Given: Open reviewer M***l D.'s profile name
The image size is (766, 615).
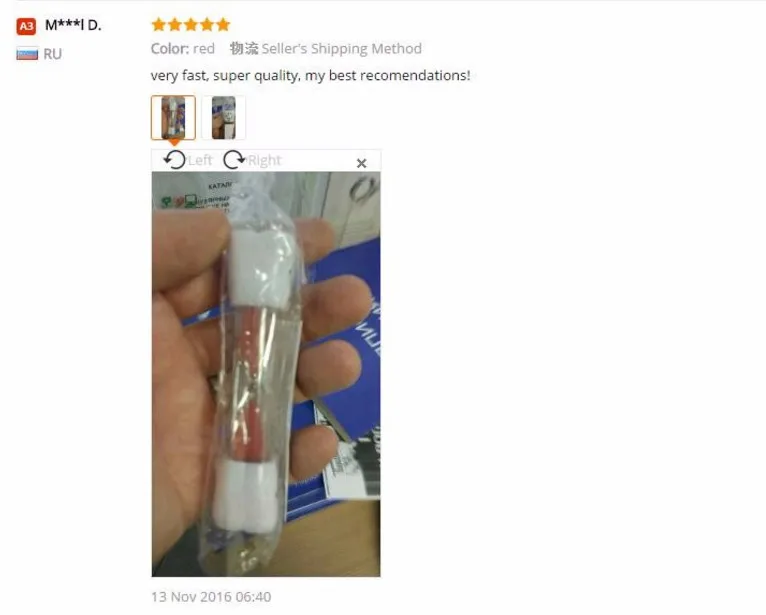Looking at the screenshot, I should [73, 25].
